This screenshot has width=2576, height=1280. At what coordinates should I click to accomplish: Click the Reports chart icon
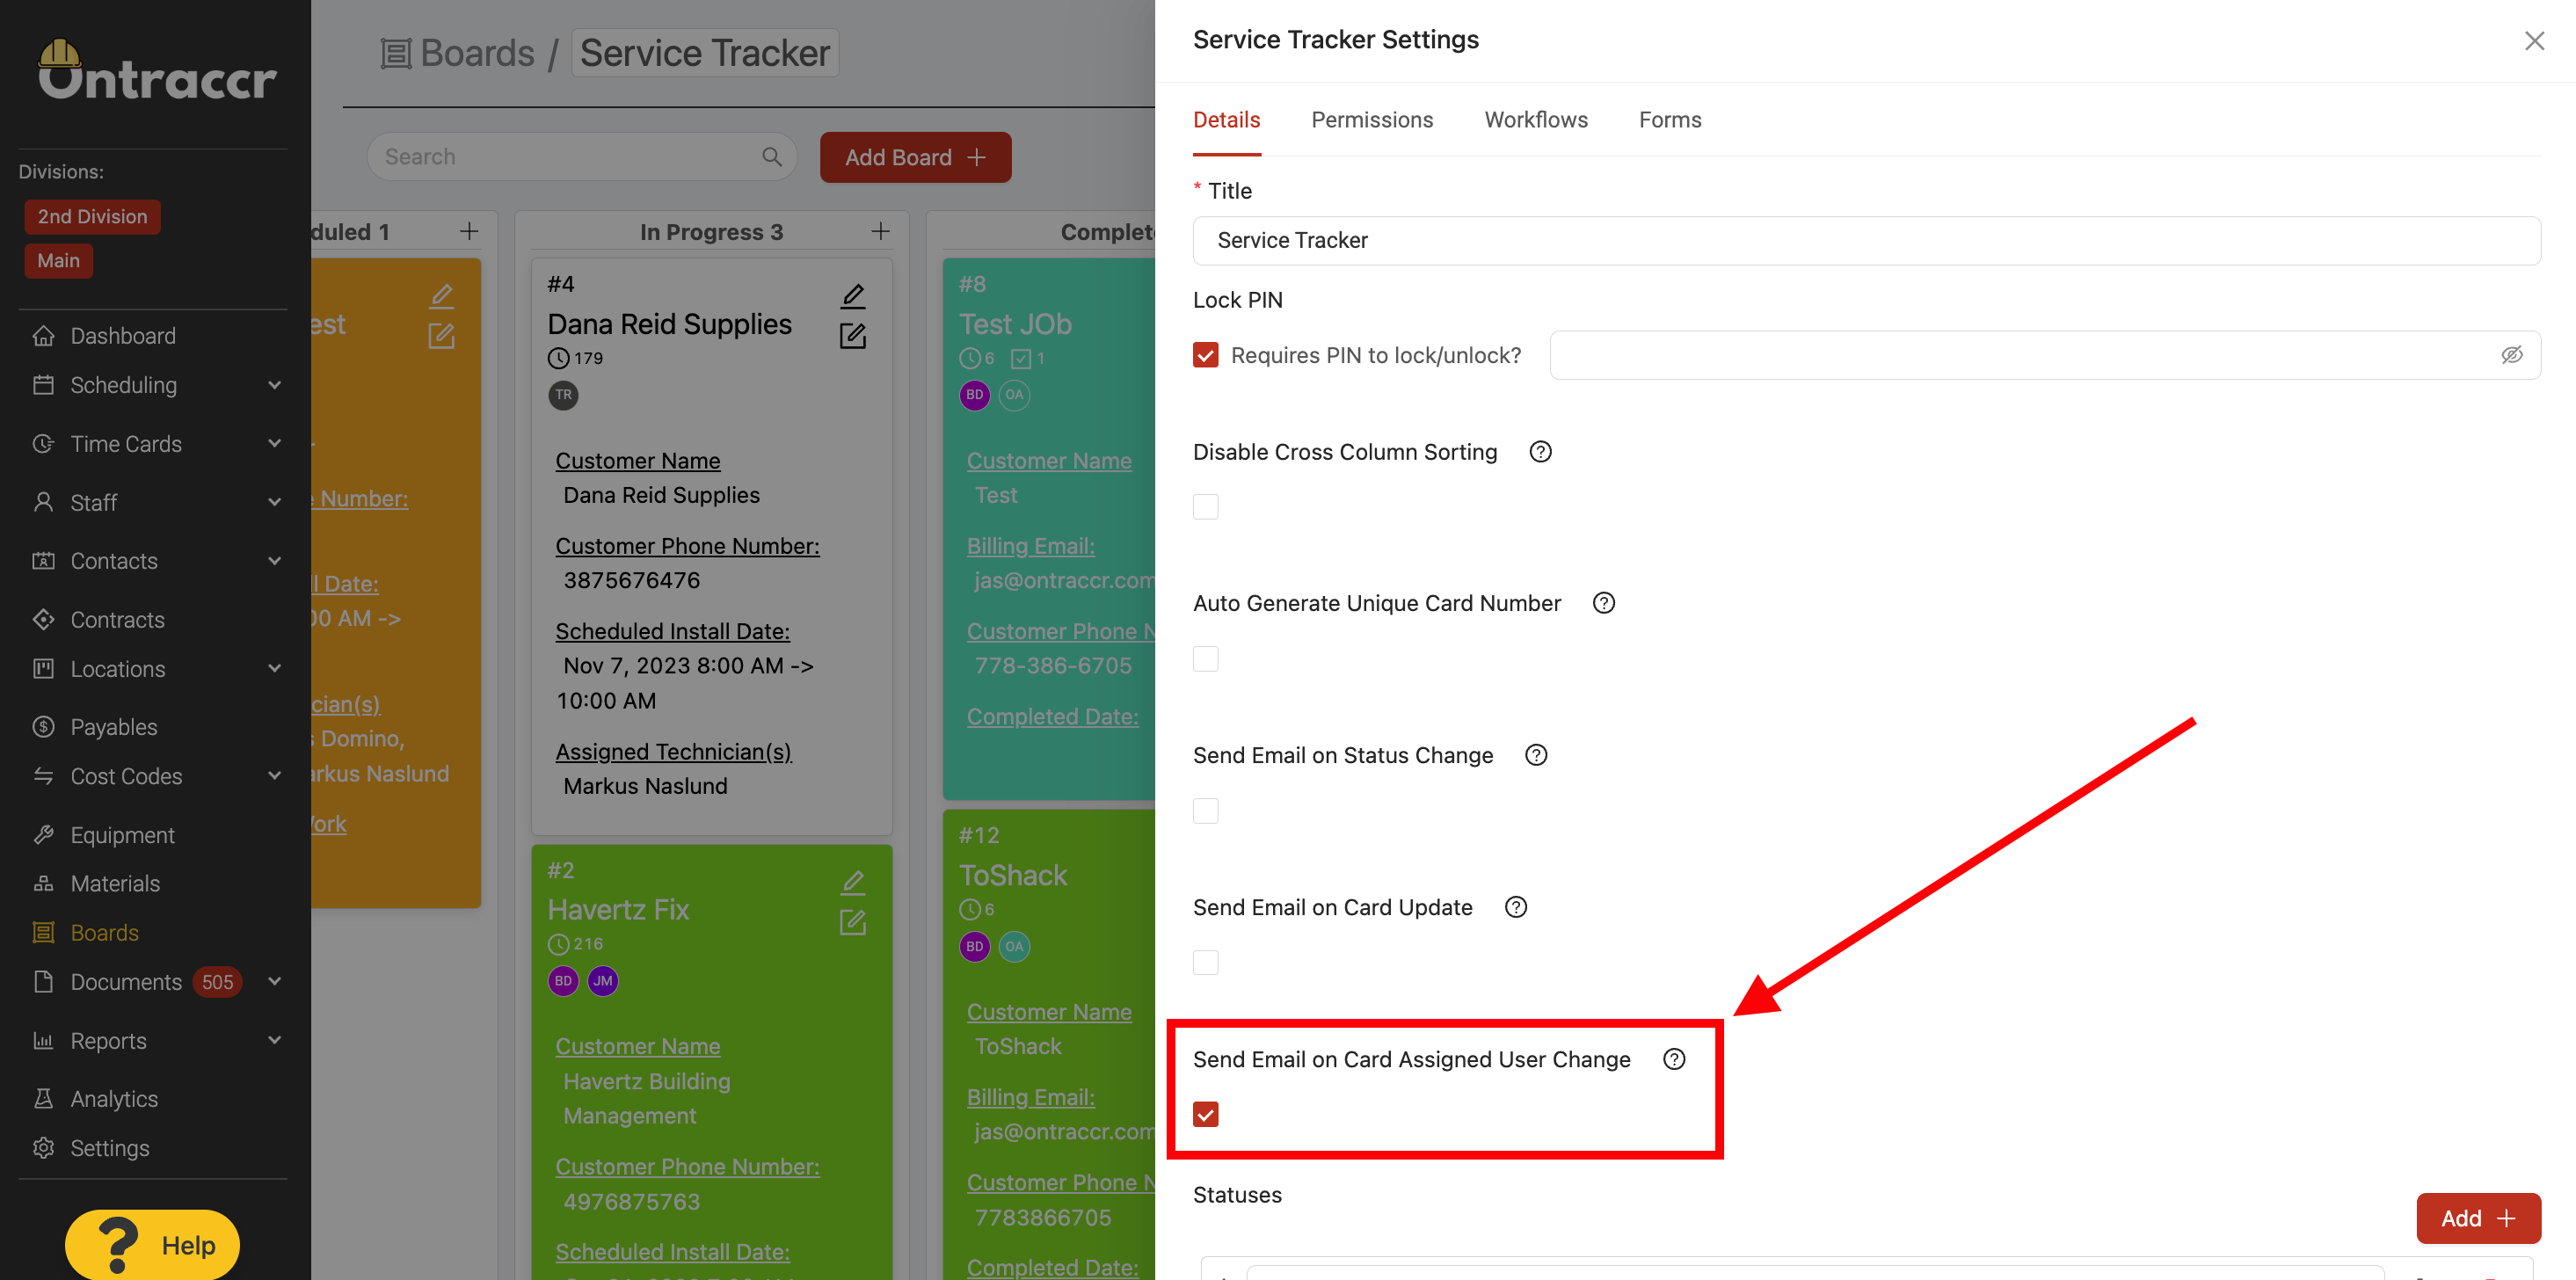click(x=43, y=1041)
